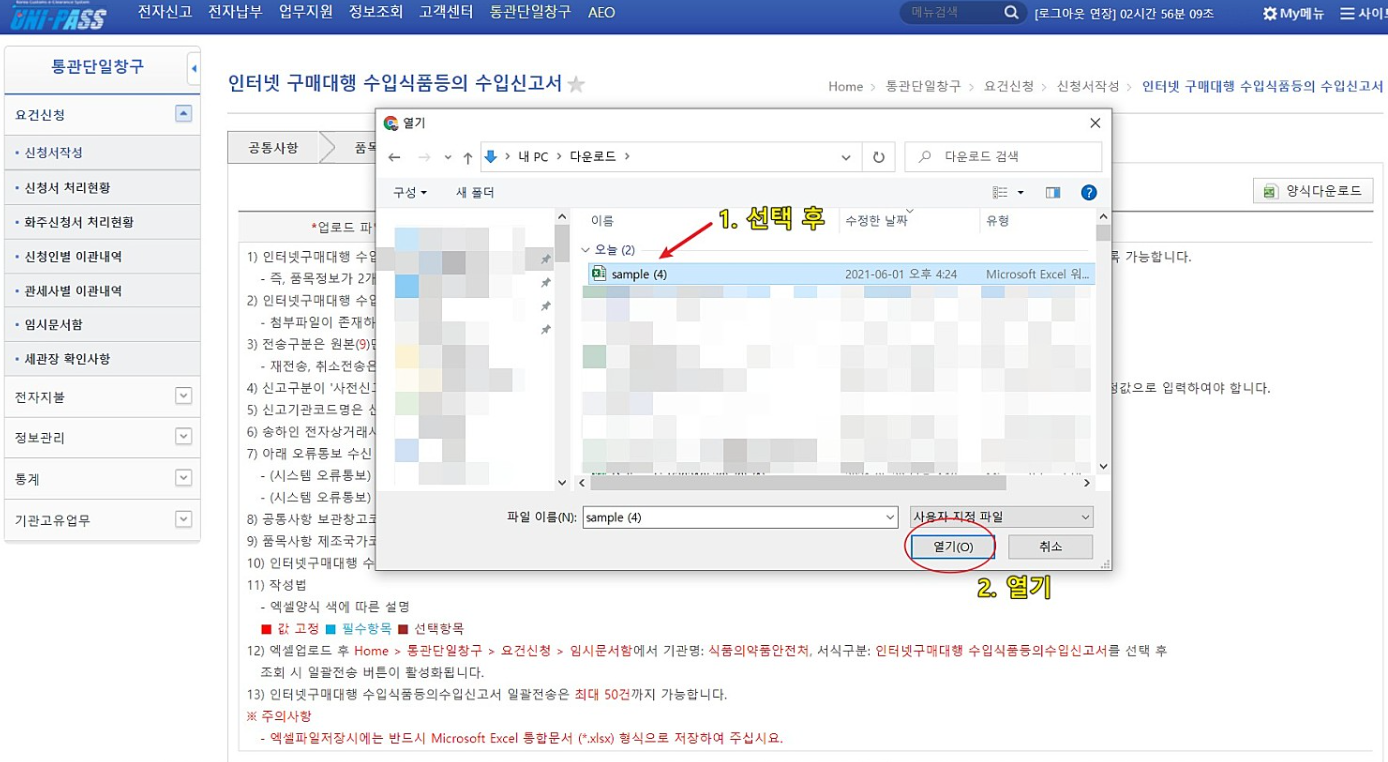
Task: Open 임시문서함 in sidebar
Action: click(54, 324)
